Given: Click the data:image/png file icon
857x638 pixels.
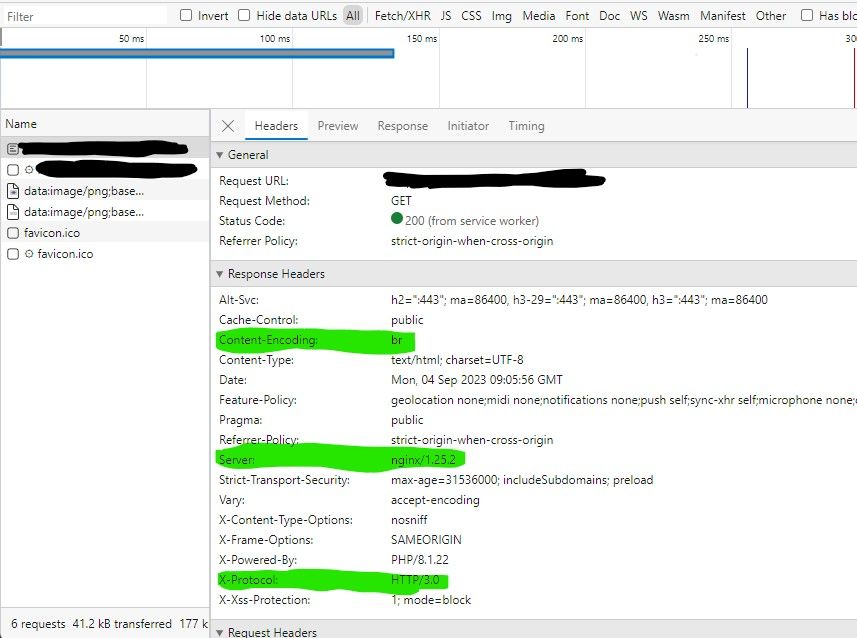Looking at the screenshot, I should point(13,191).
